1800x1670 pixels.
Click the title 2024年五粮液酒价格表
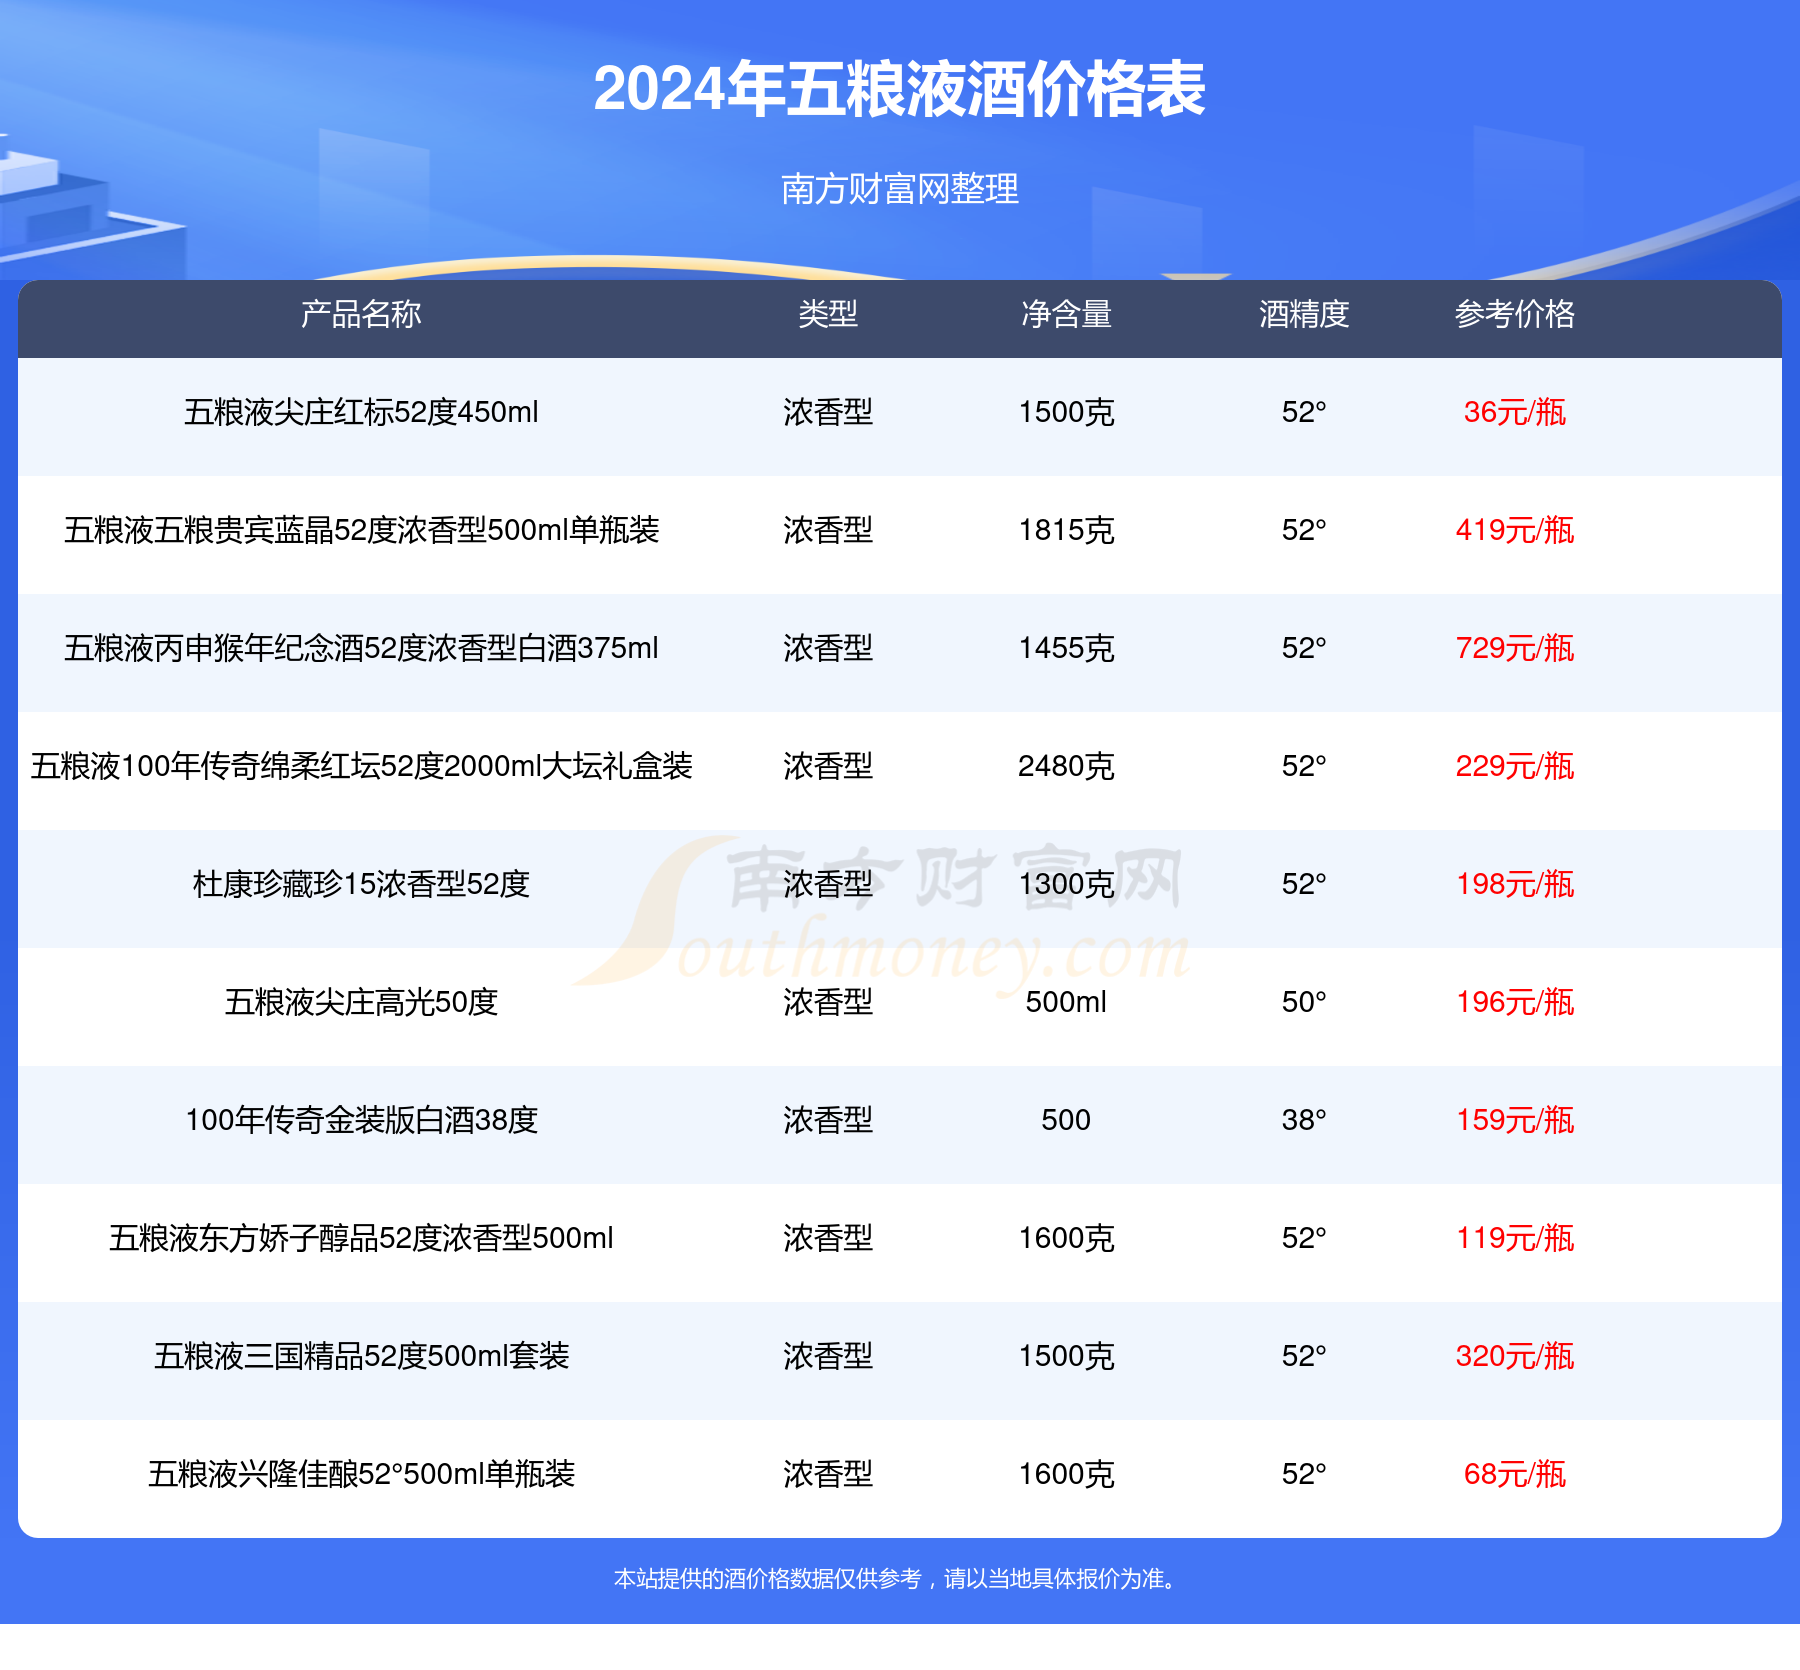coord(899,89)
